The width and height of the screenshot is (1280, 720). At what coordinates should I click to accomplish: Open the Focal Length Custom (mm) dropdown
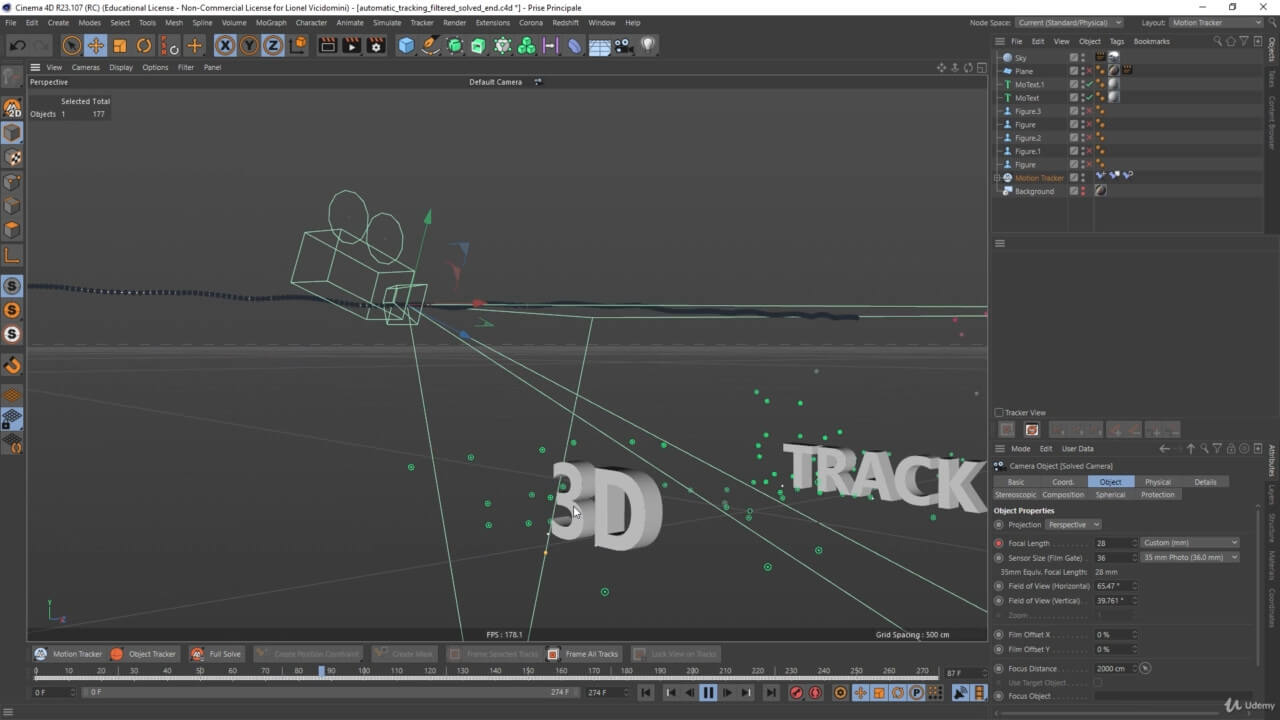pyautogui.click(x=1190, y=543)
